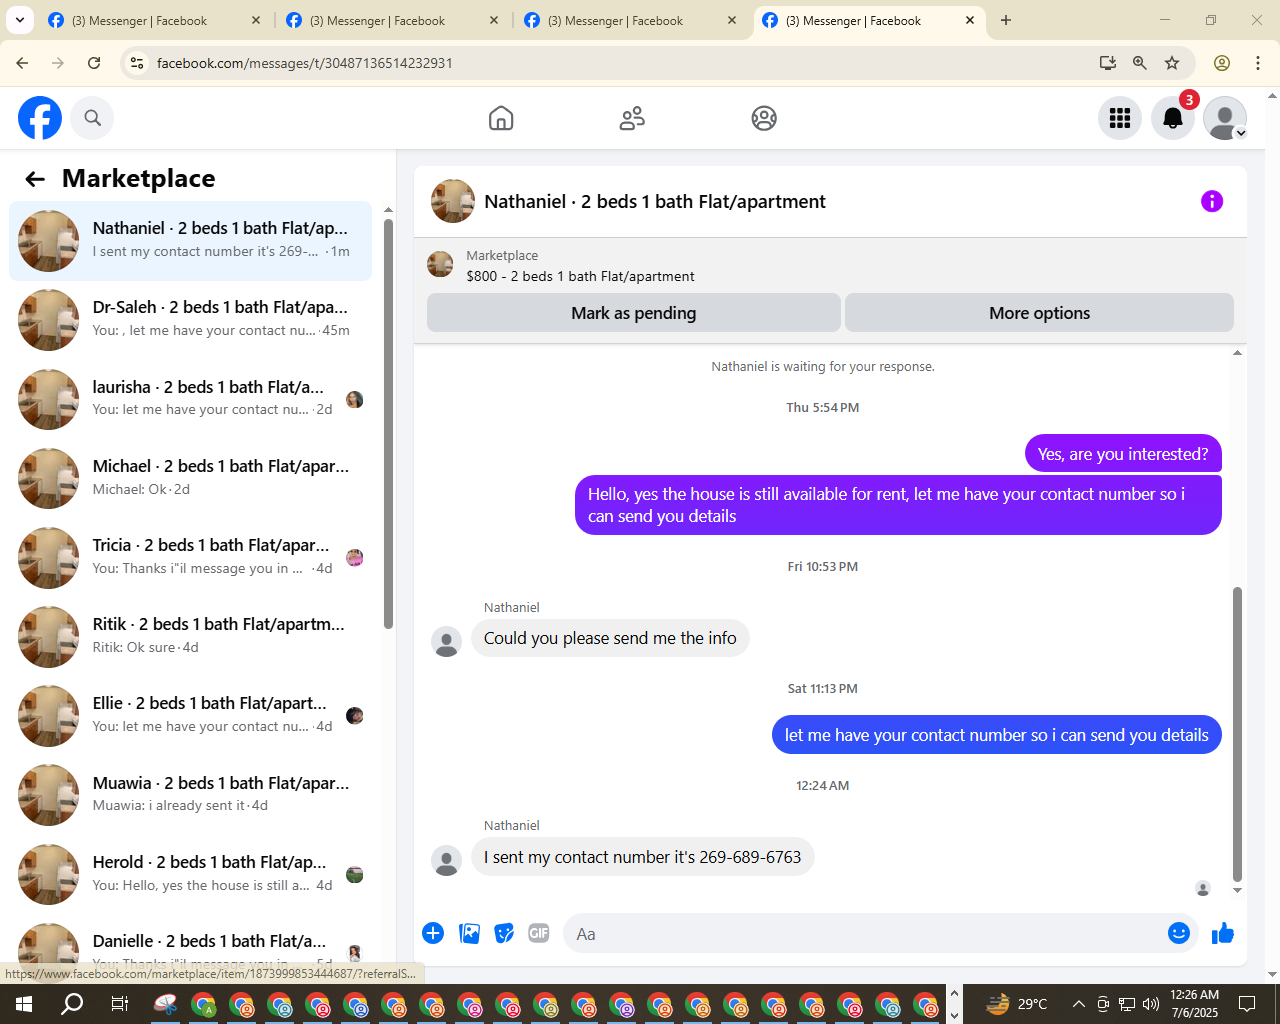Click Mark as pending button
1280x1024 pixels.
(x=633, y=313)
